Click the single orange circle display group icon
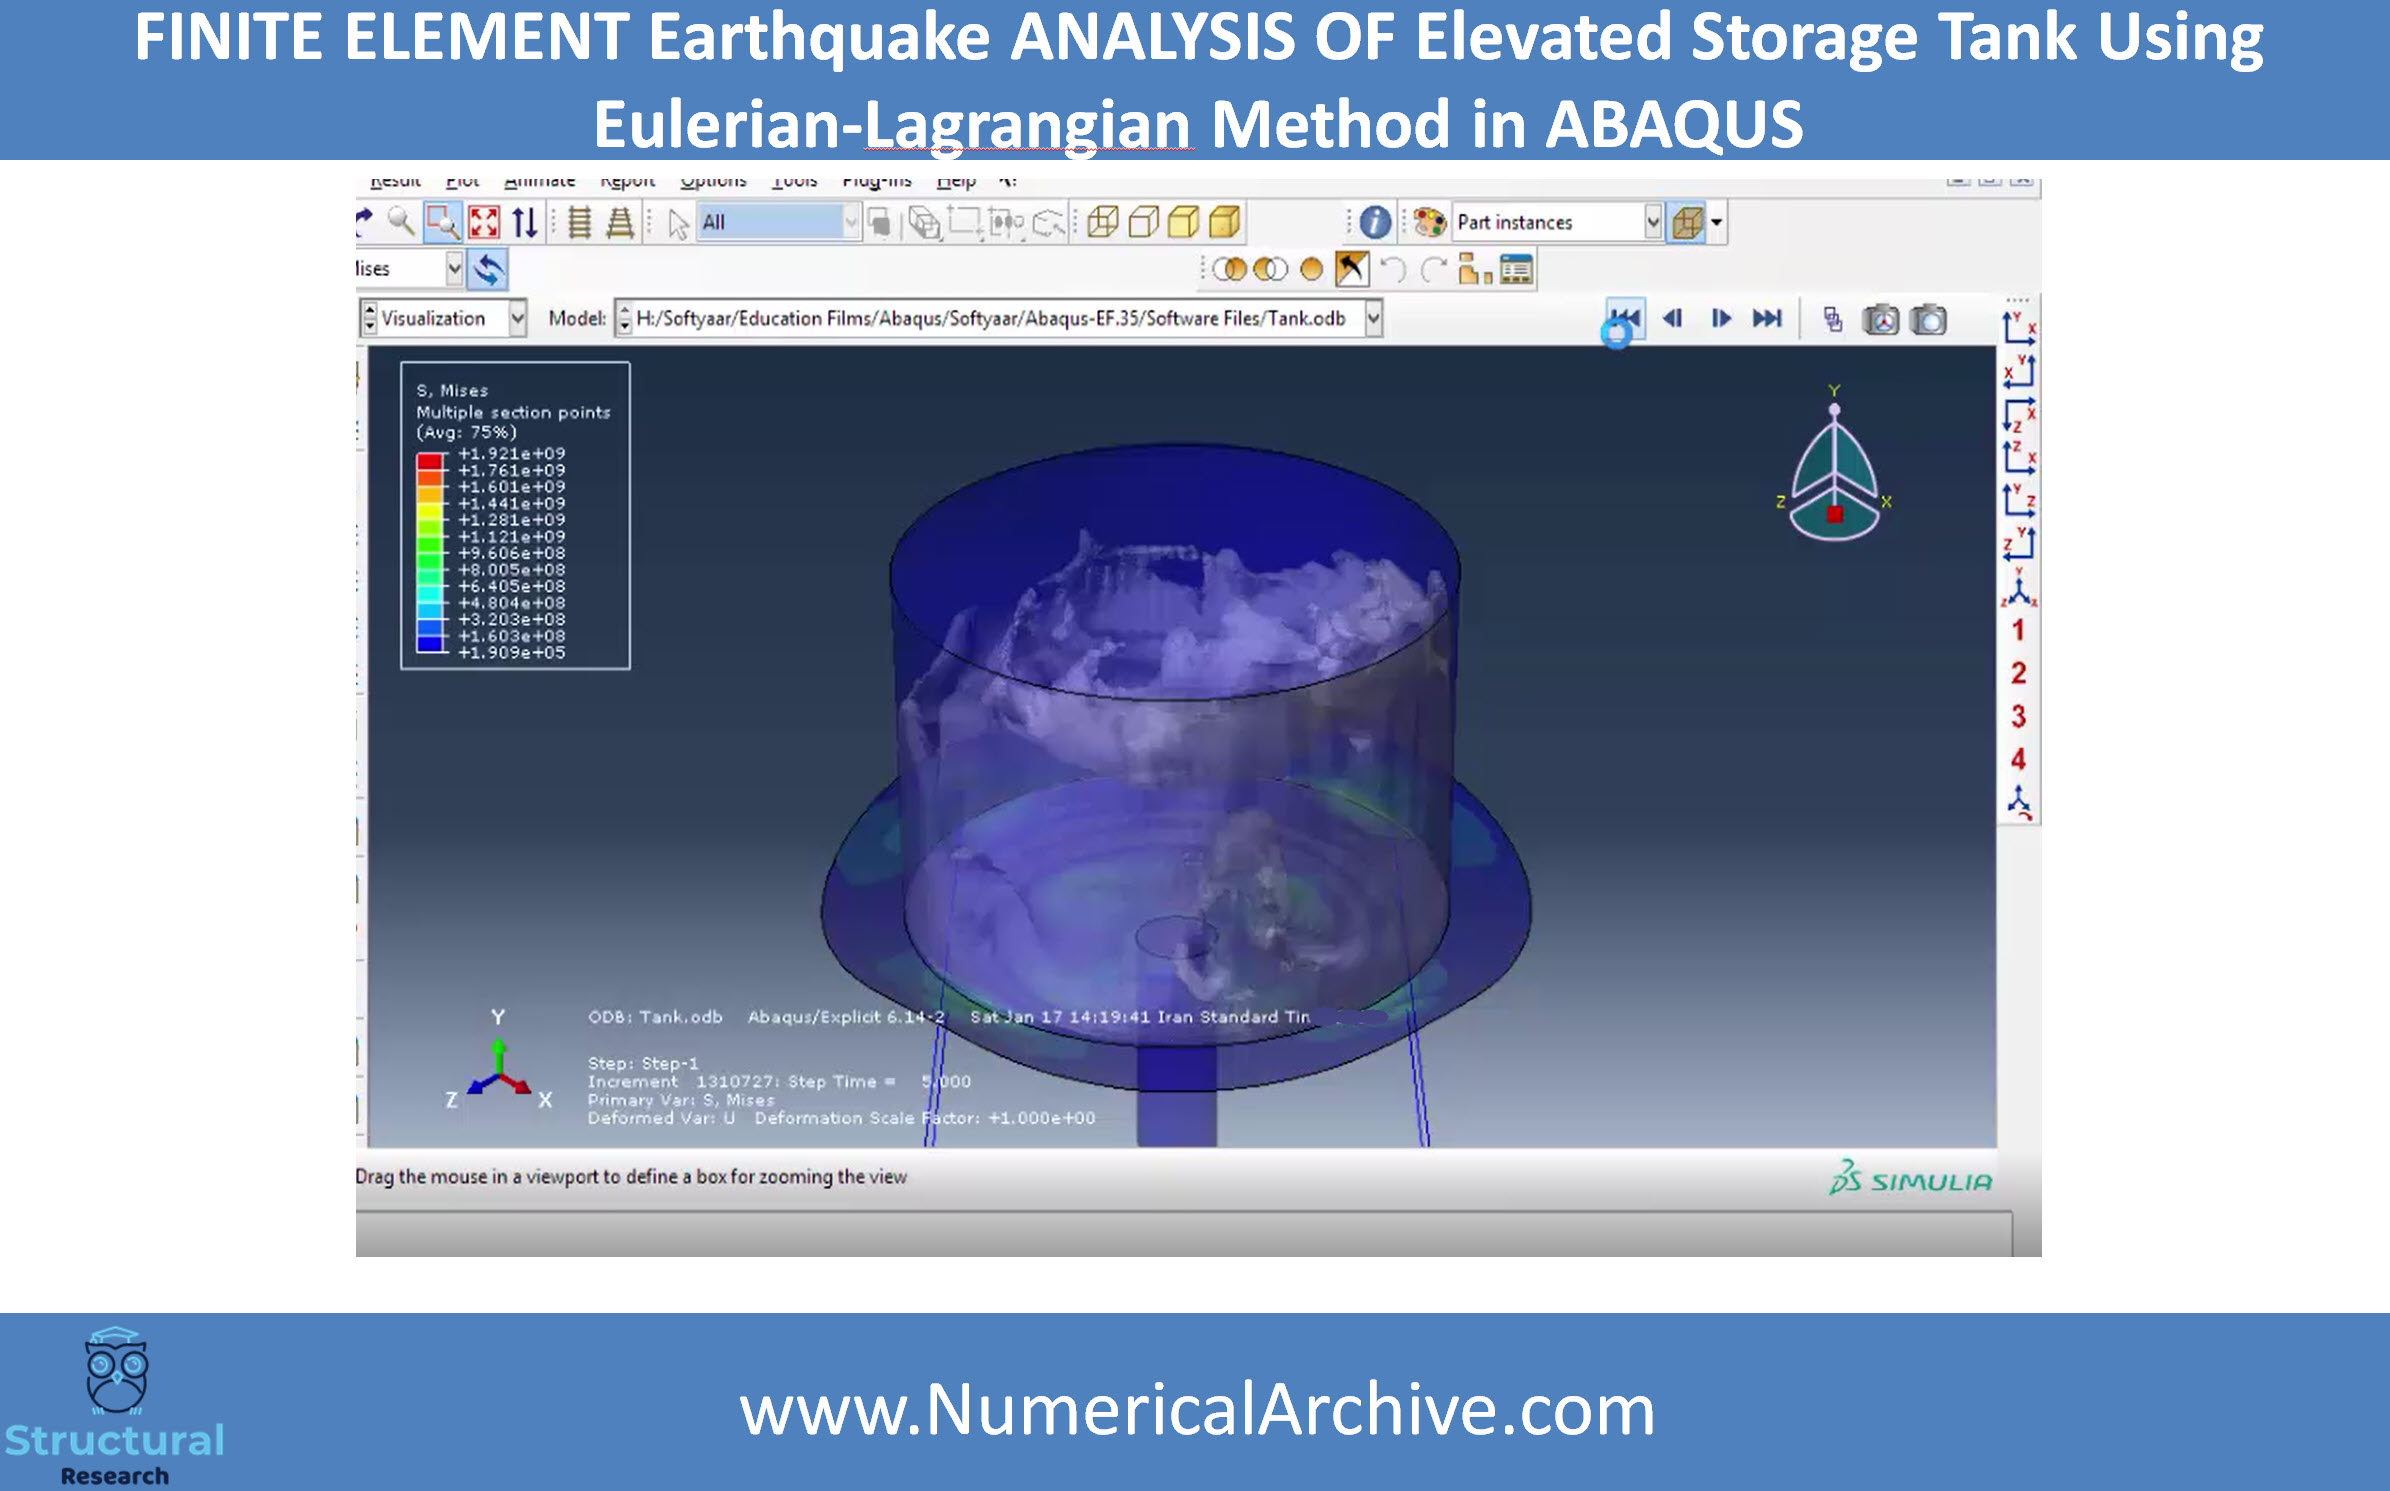Image resolution: width=2390 pixels, height=1491 pixels. tap(1311, 269)
